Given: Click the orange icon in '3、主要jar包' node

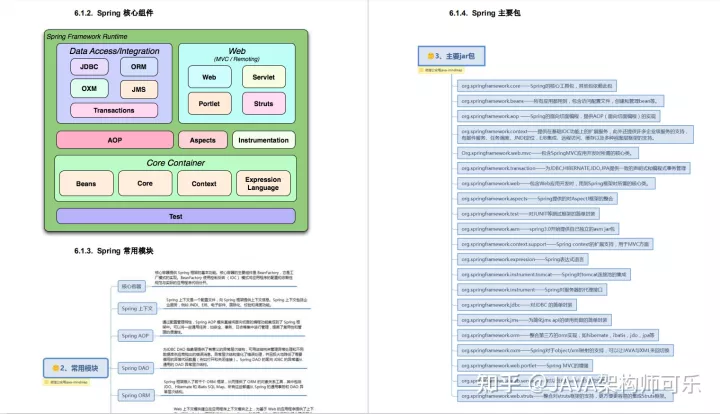Looking at the screenshot, I should coord(431,56).
